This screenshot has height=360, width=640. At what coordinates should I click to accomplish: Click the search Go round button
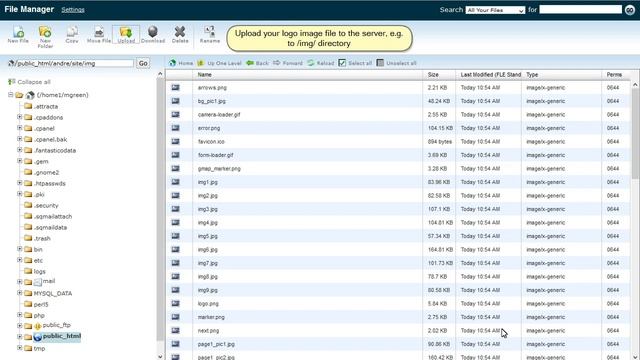[x=630, y=10]
